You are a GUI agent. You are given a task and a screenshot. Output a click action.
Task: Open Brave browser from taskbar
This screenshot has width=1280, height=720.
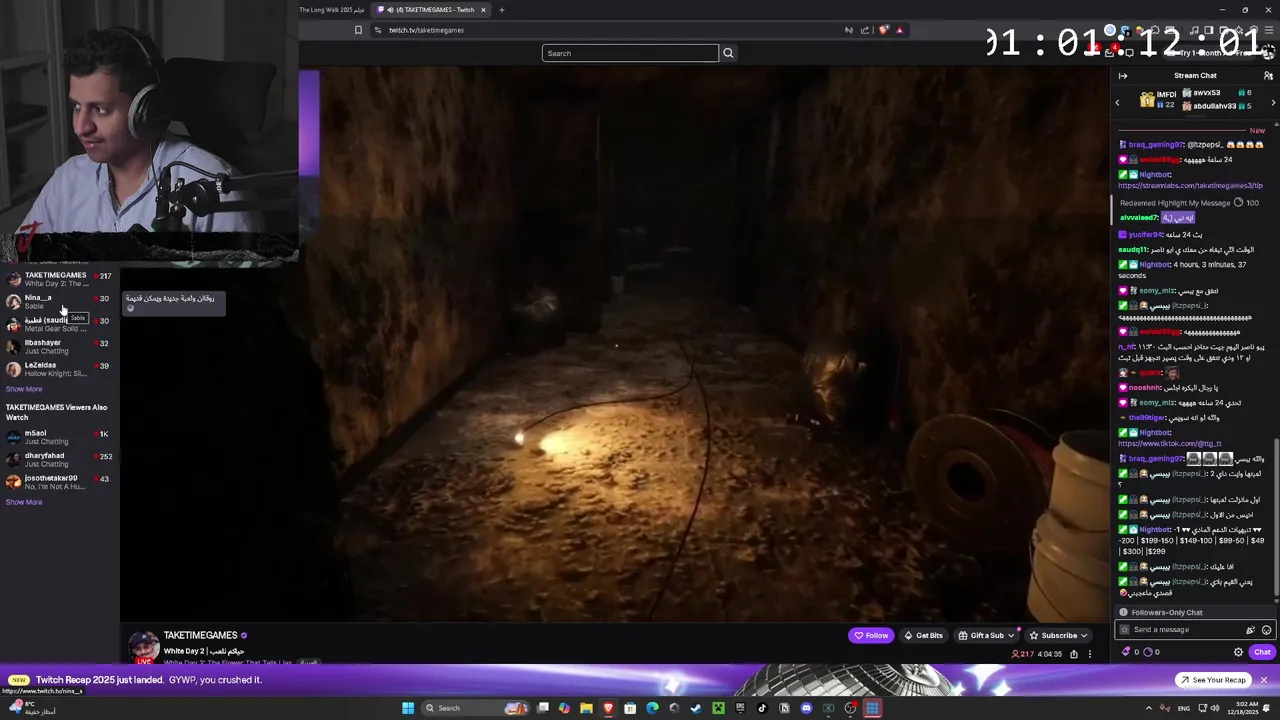pyautogui.click(x=608, y=708)
